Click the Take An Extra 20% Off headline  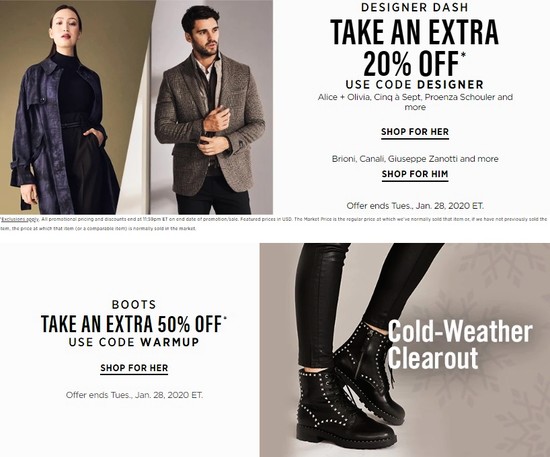[414, 47]
